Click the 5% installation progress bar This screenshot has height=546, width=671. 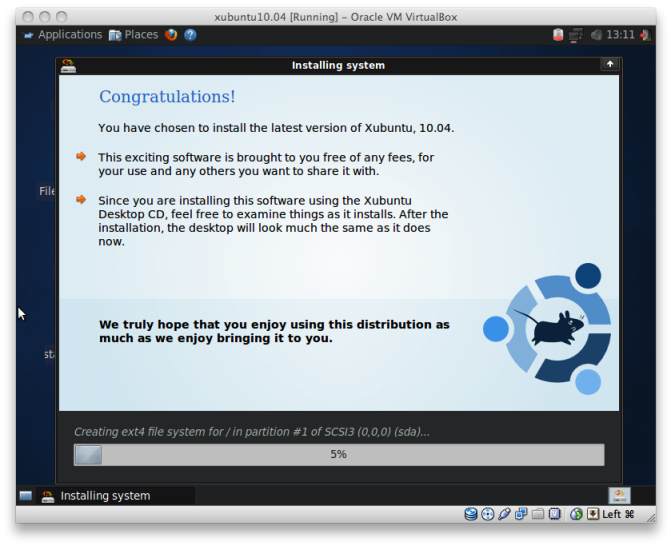tap(339, 454)
